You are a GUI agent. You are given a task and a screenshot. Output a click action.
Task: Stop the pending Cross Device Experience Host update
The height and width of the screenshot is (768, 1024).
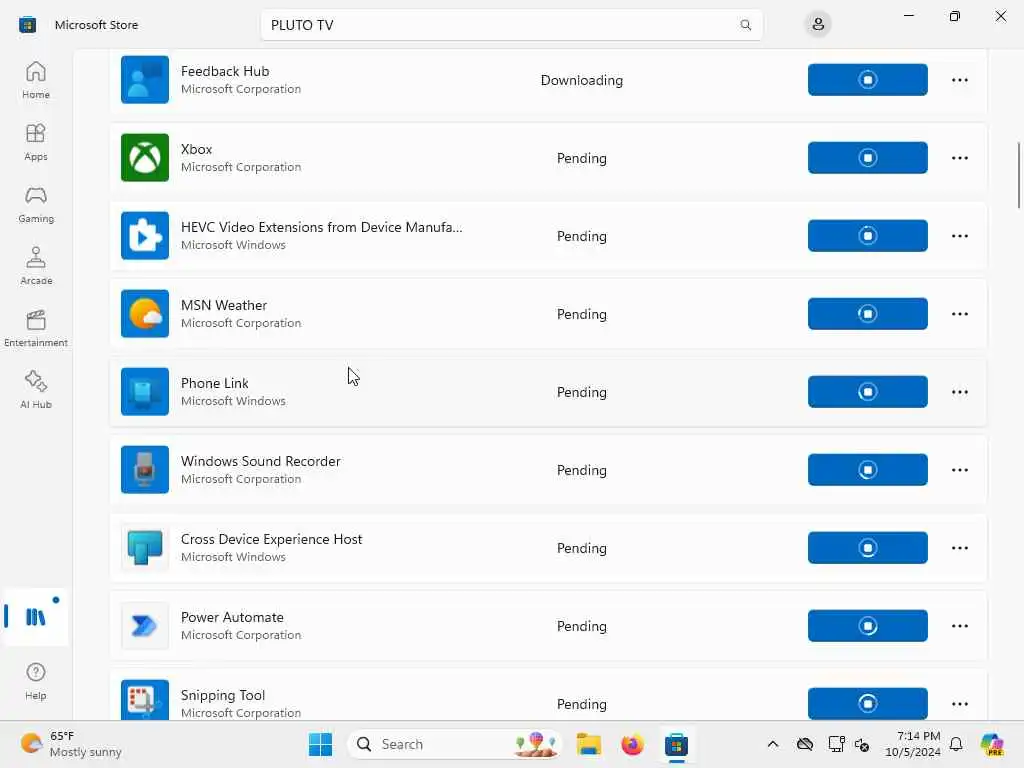(867, 548)
